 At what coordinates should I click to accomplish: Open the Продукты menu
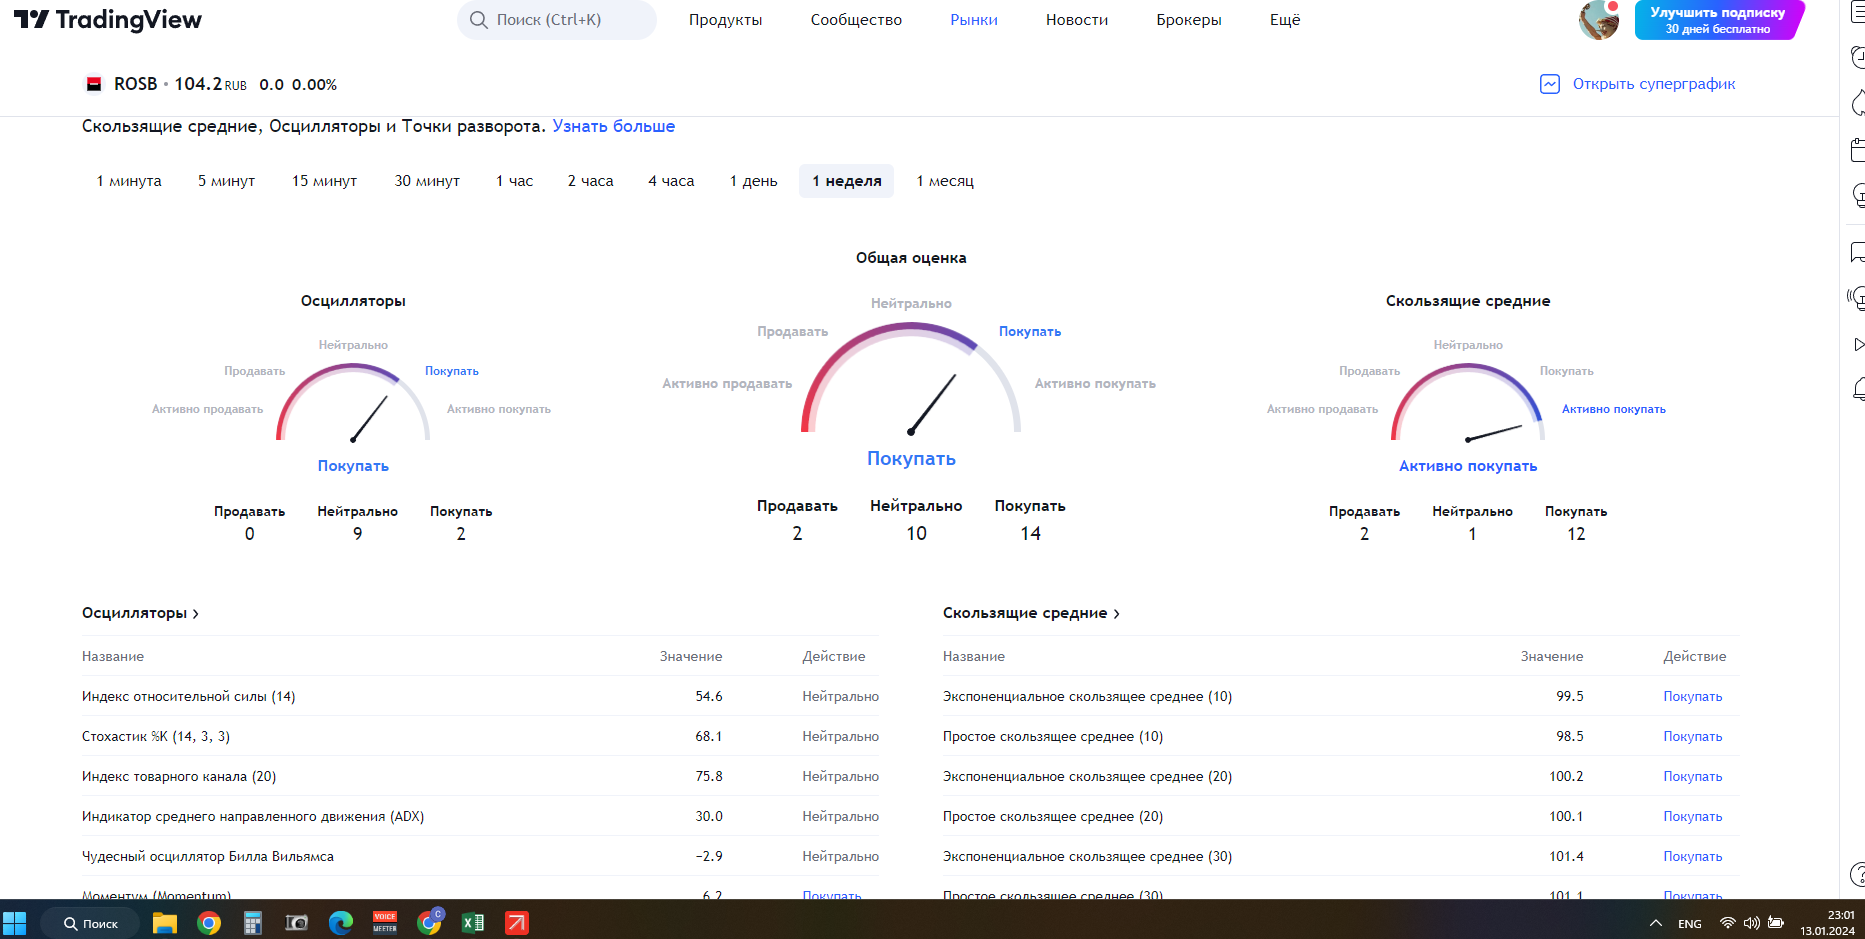tap(725, 20)
